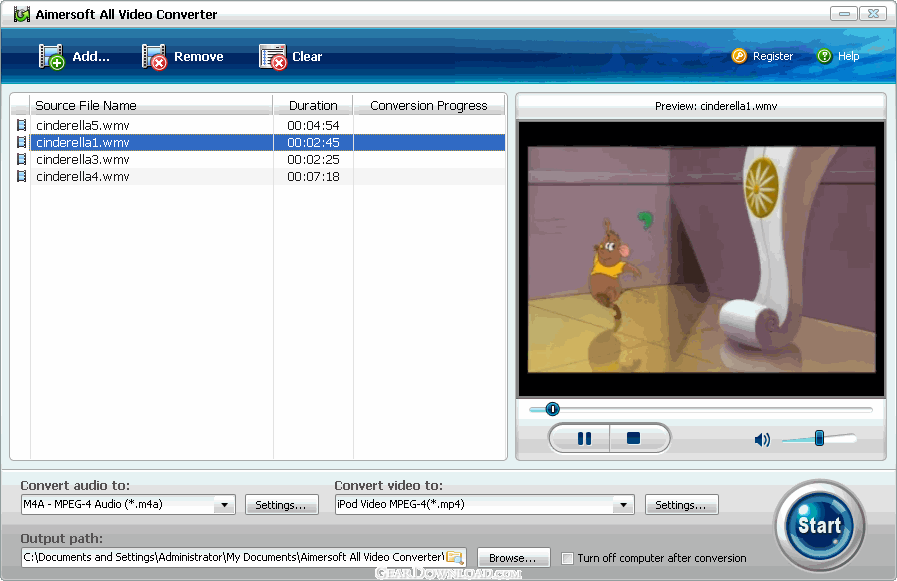Sort by Duration column header
Image resolution: width=897 pixels, height=581 pixels.
[x=313, y=105]
